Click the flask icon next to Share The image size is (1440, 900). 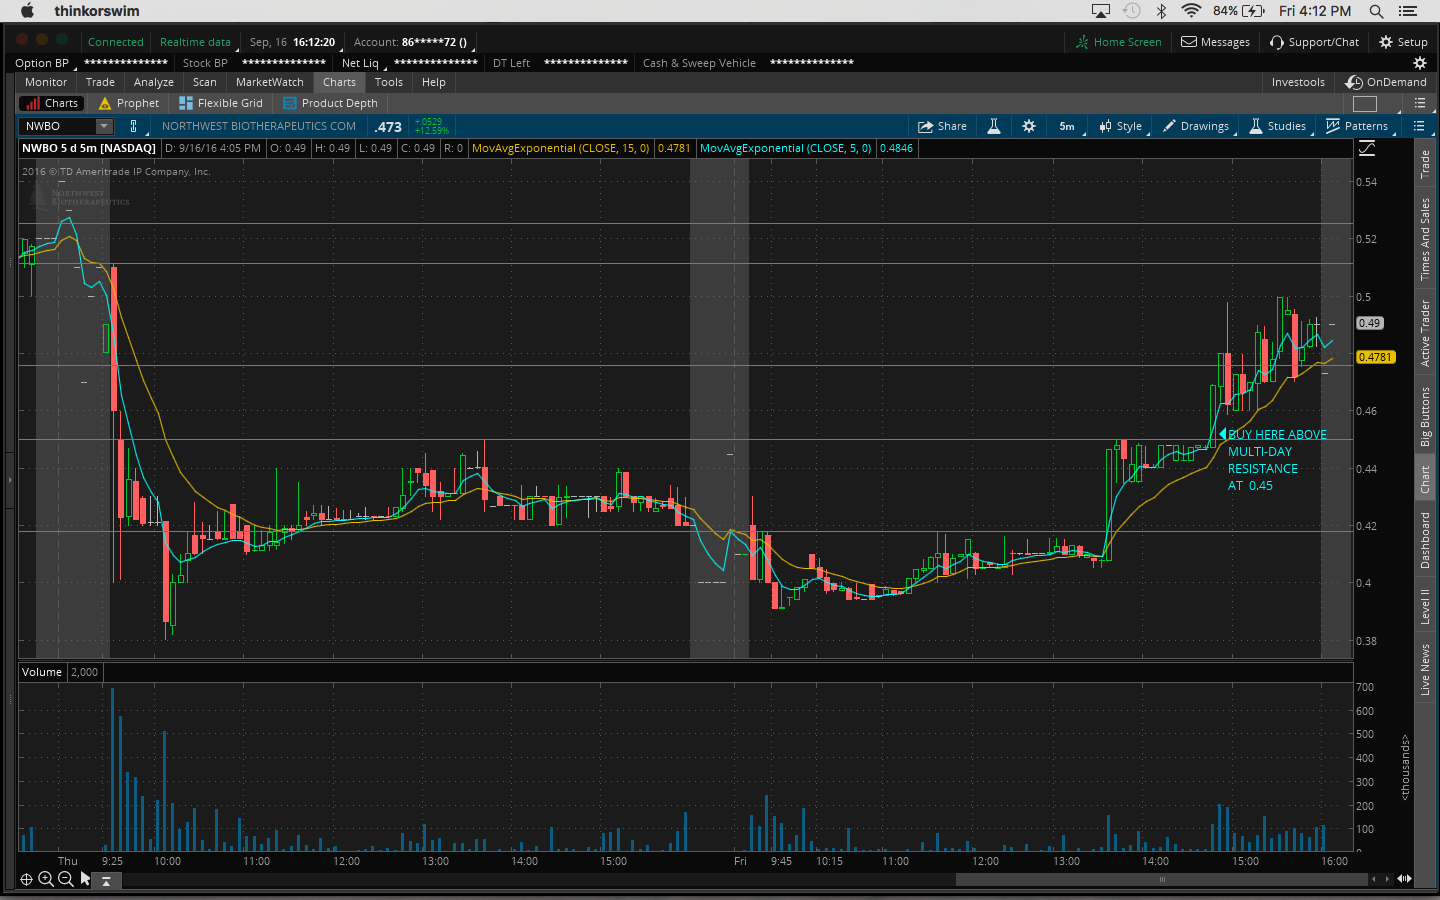pos(994,126)
